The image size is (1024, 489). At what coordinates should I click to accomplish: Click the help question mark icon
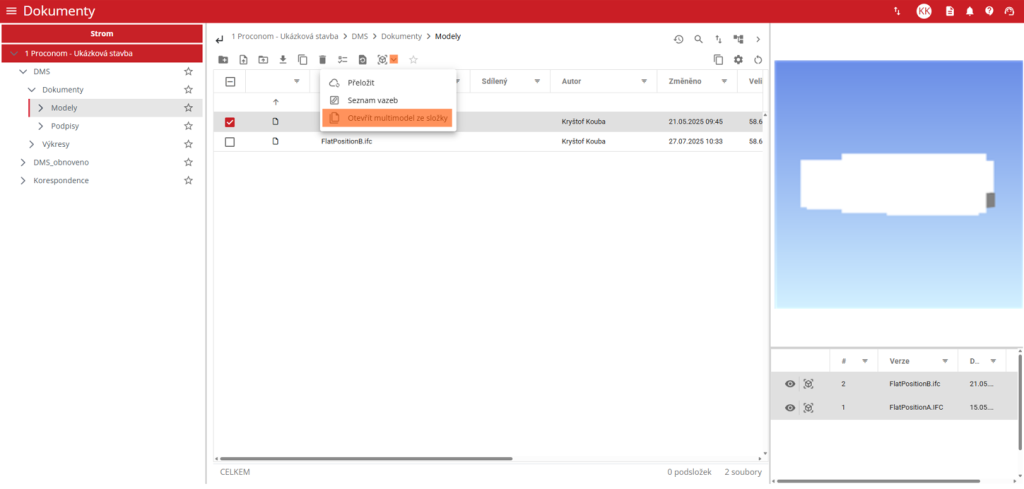(x=988, y=11)
